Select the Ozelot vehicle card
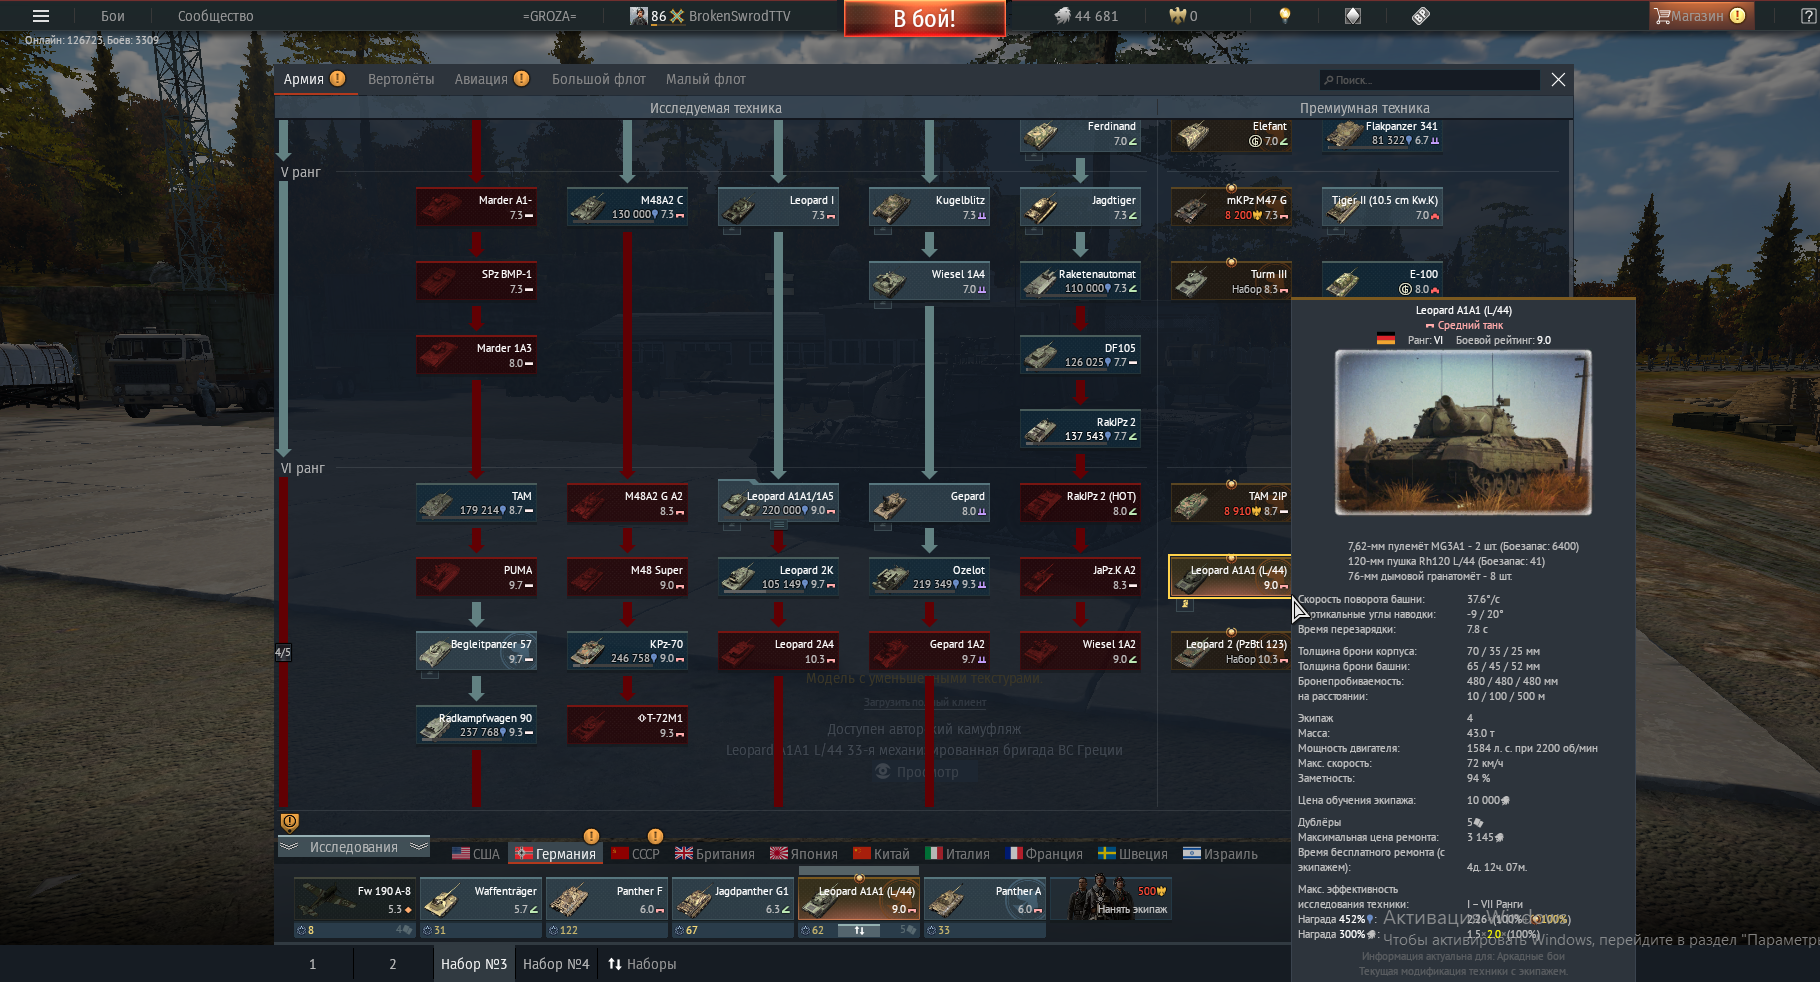The width and height of the screenshot is (1820, 982). 929,577
